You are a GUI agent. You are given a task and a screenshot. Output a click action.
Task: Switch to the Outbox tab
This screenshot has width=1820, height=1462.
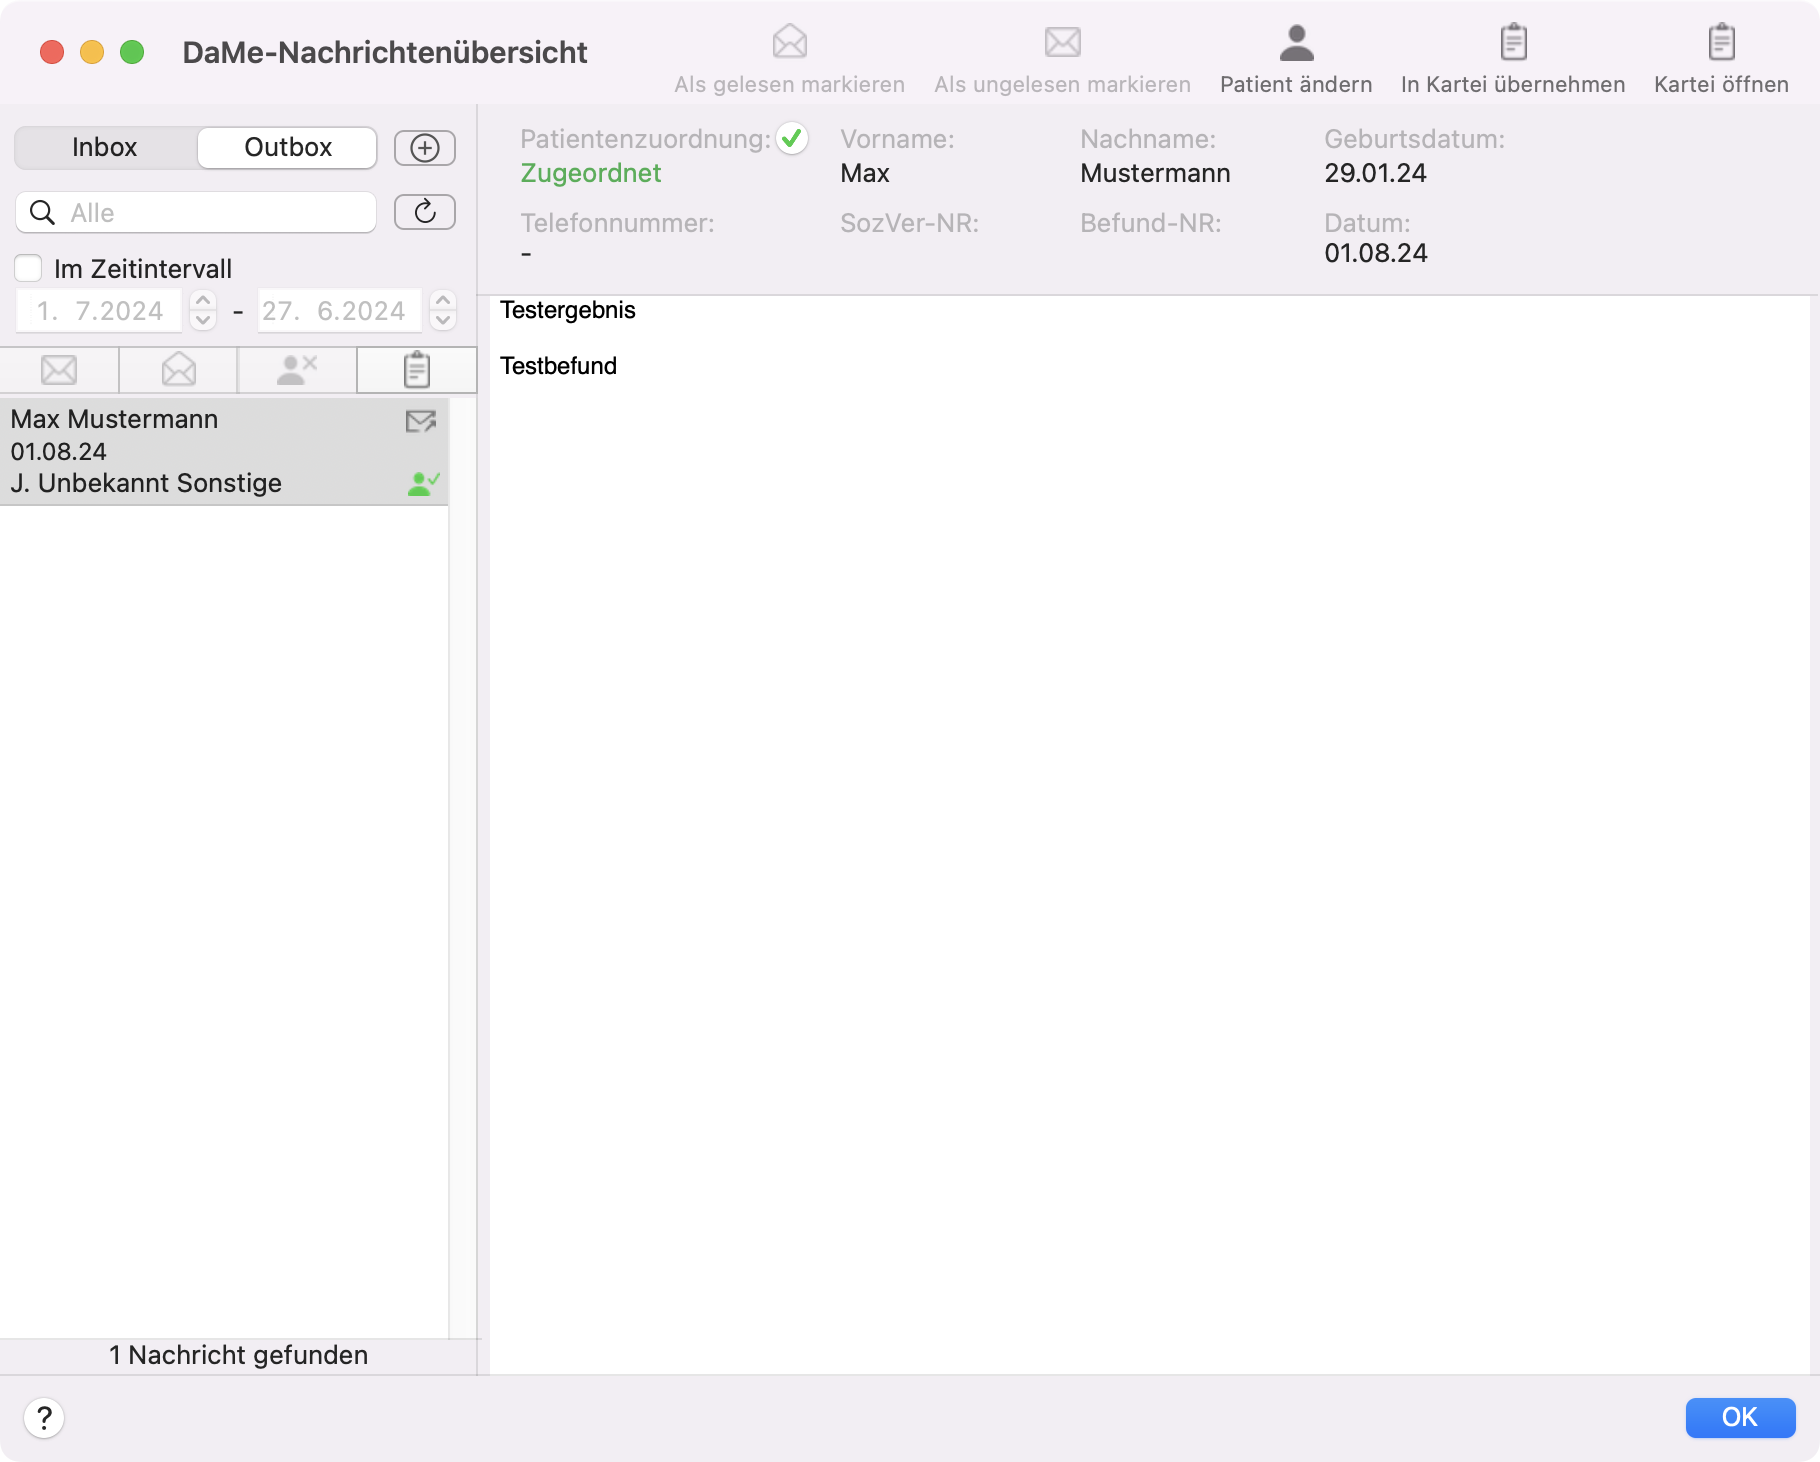[288, 147]
